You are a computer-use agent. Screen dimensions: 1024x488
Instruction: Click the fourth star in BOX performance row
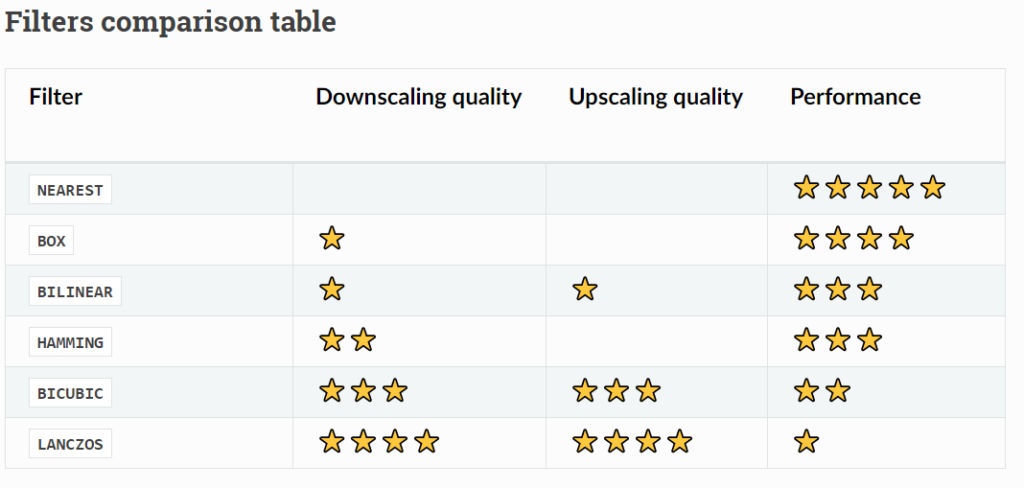pyautogui.click(x=901, y=239)
